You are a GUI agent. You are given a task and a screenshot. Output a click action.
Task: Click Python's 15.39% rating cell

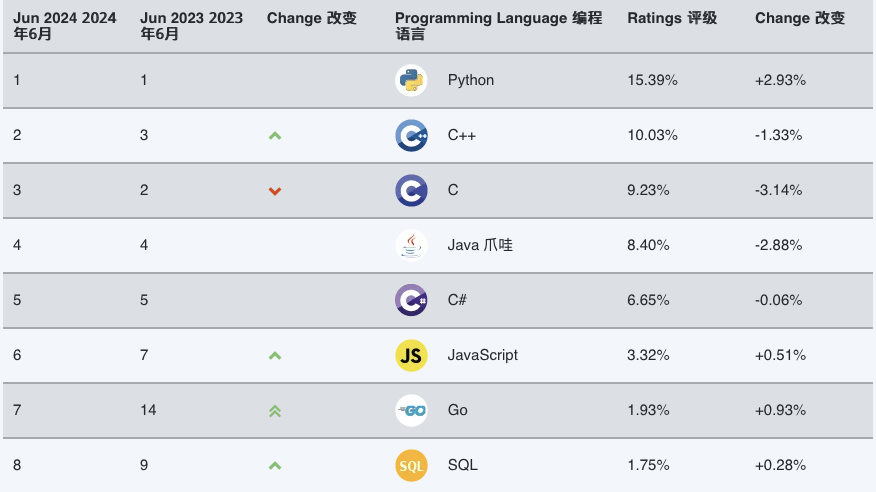pyautogui.click(x=652, y=80)
